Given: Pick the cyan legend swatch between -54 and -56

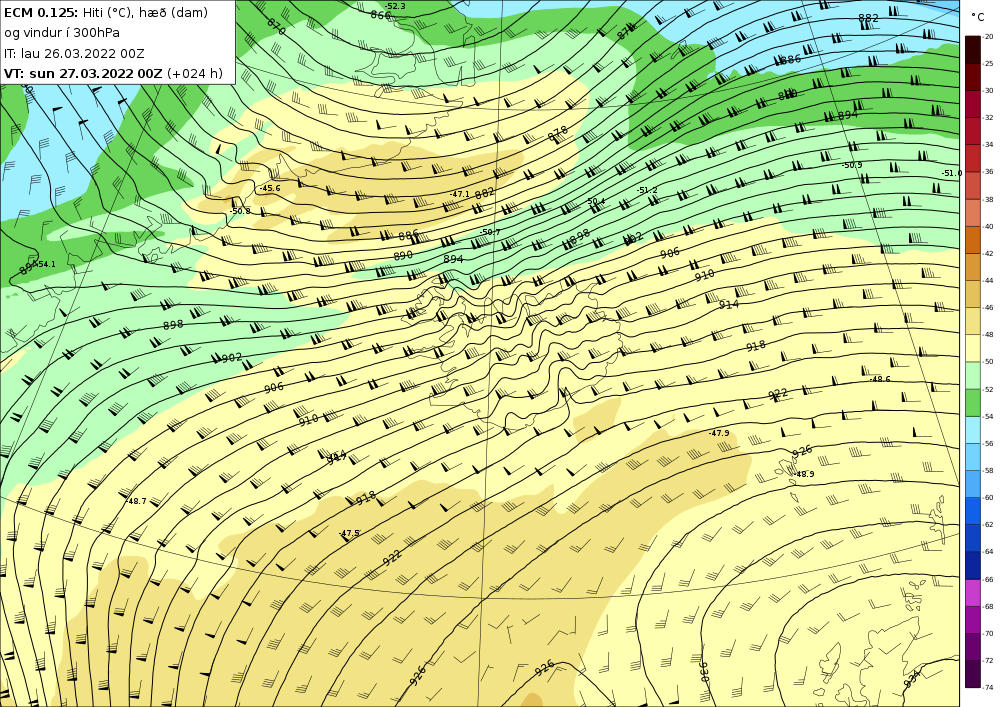Looking at the screenshot, I should click(x=973, y=430).
